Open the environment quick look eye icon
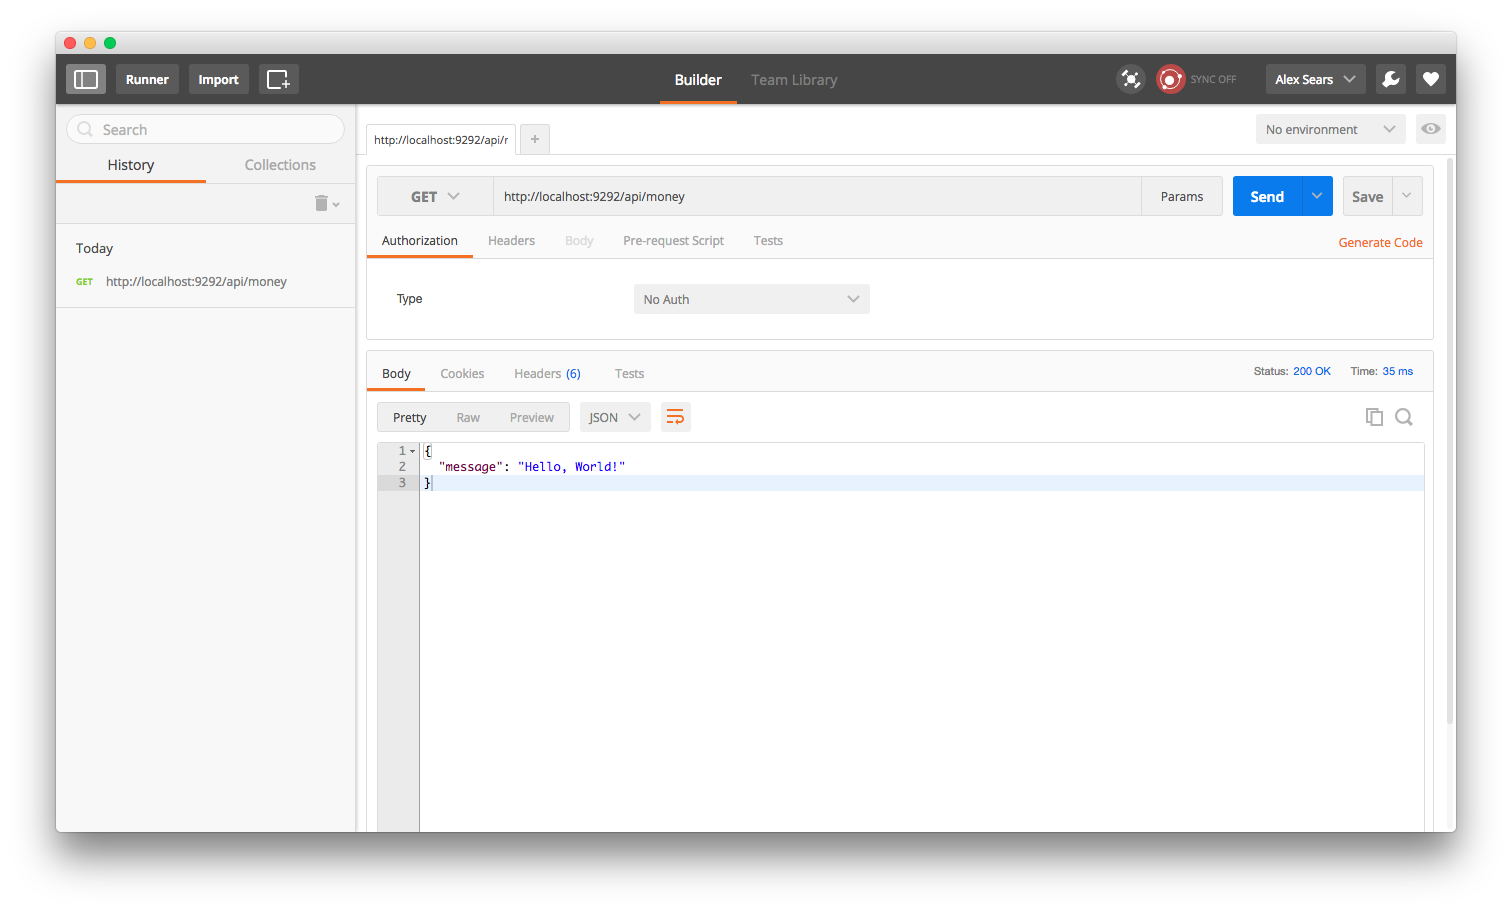 pyautogui.click(x=1431, y=129)
